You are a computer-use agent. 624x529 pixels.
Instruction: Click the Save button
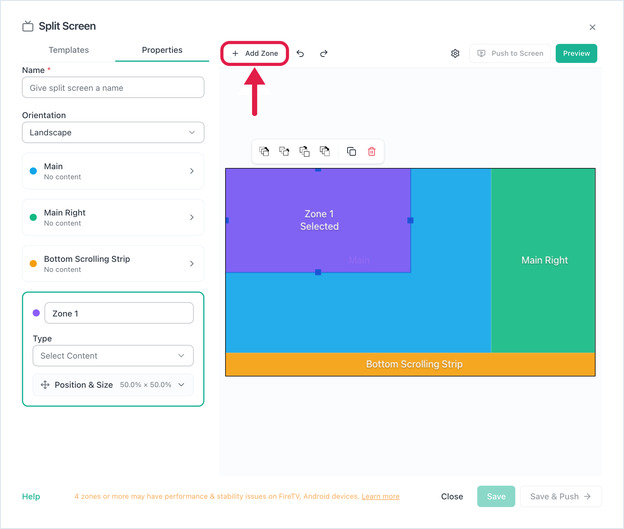click(x=496, y=496)
